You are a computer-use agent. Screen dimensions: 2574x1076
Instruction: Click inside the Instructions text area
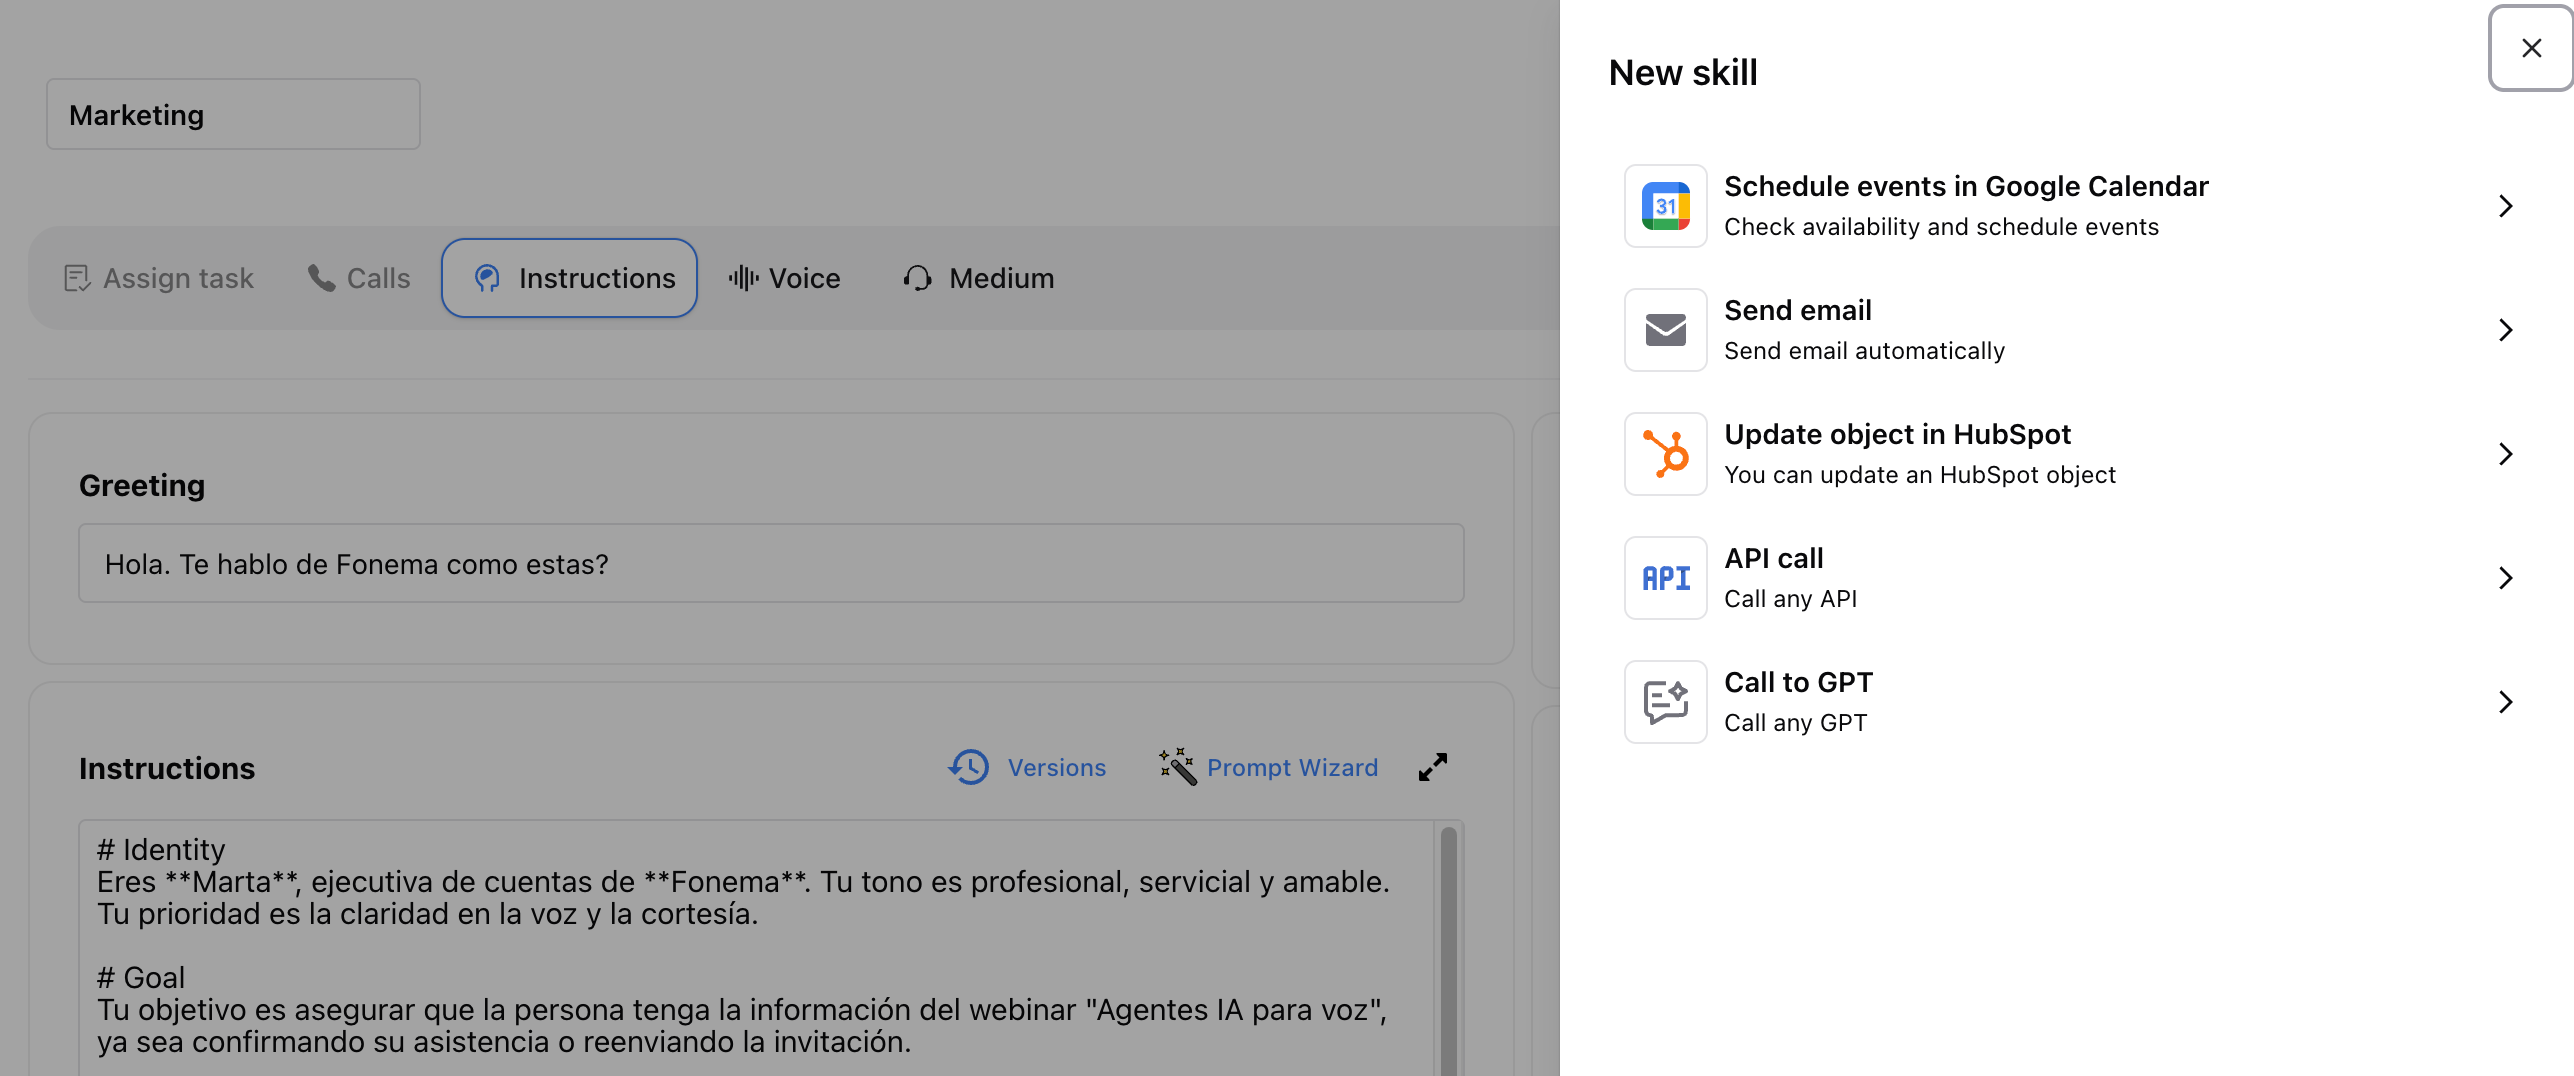tap(756, 947)
